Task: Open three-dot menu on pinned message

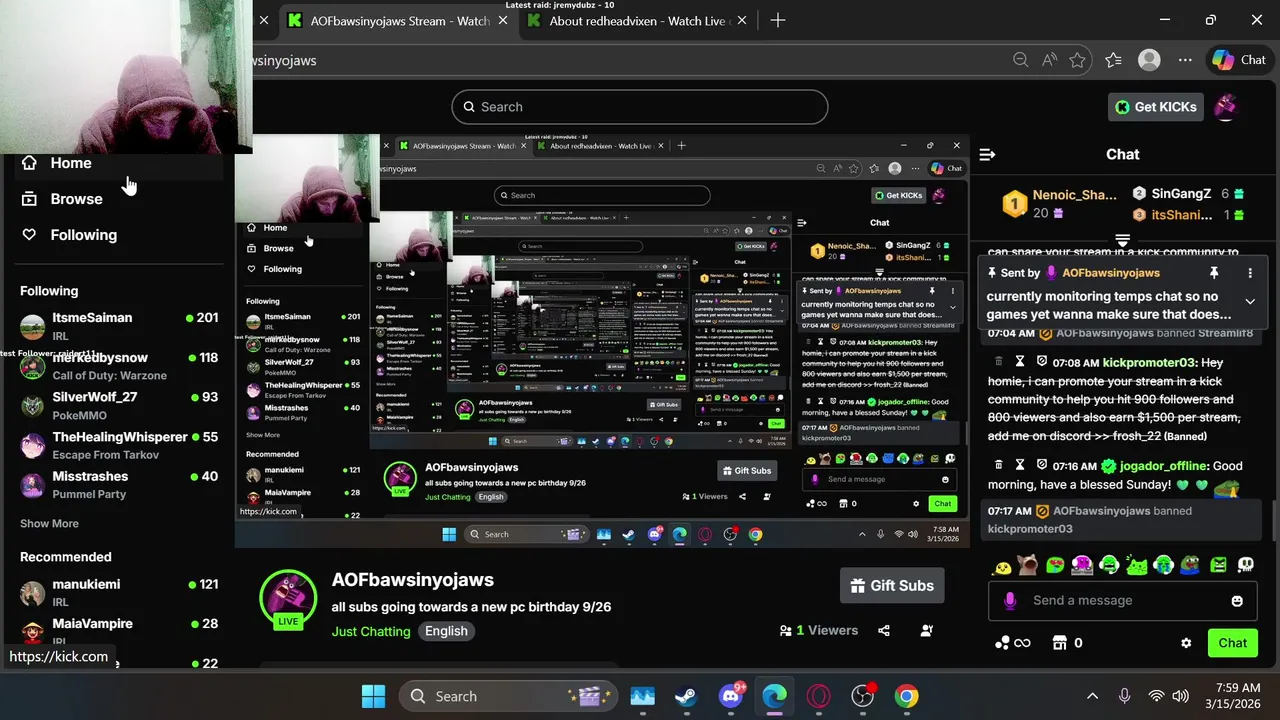Action: (1250, 273)
